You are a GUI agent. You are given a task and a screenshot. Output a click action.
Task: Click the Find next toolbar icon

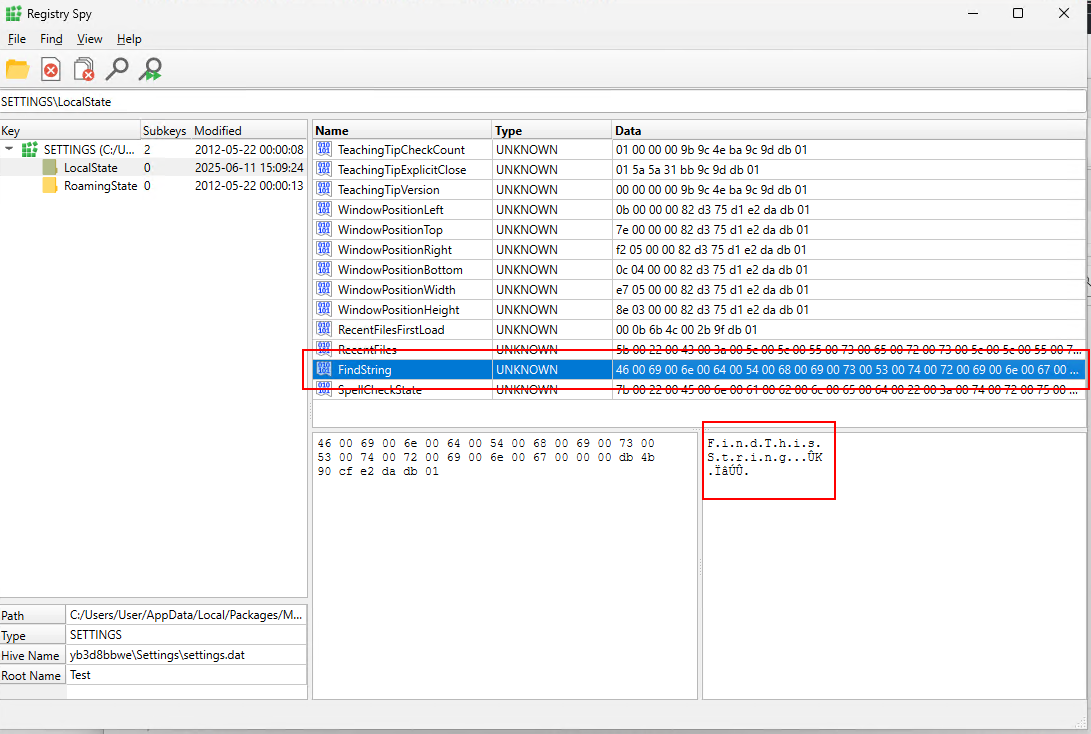coord(150,69)
